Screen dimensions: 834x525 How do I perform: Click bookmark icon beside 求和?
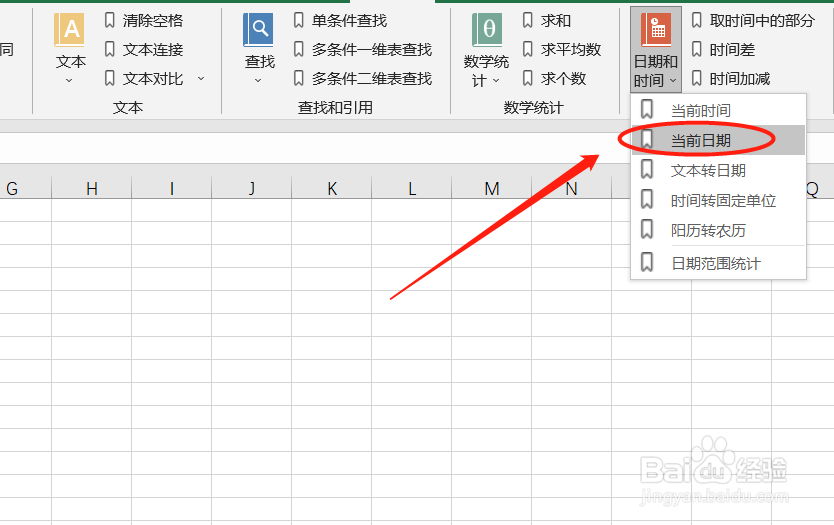click(x=528, y=20)
